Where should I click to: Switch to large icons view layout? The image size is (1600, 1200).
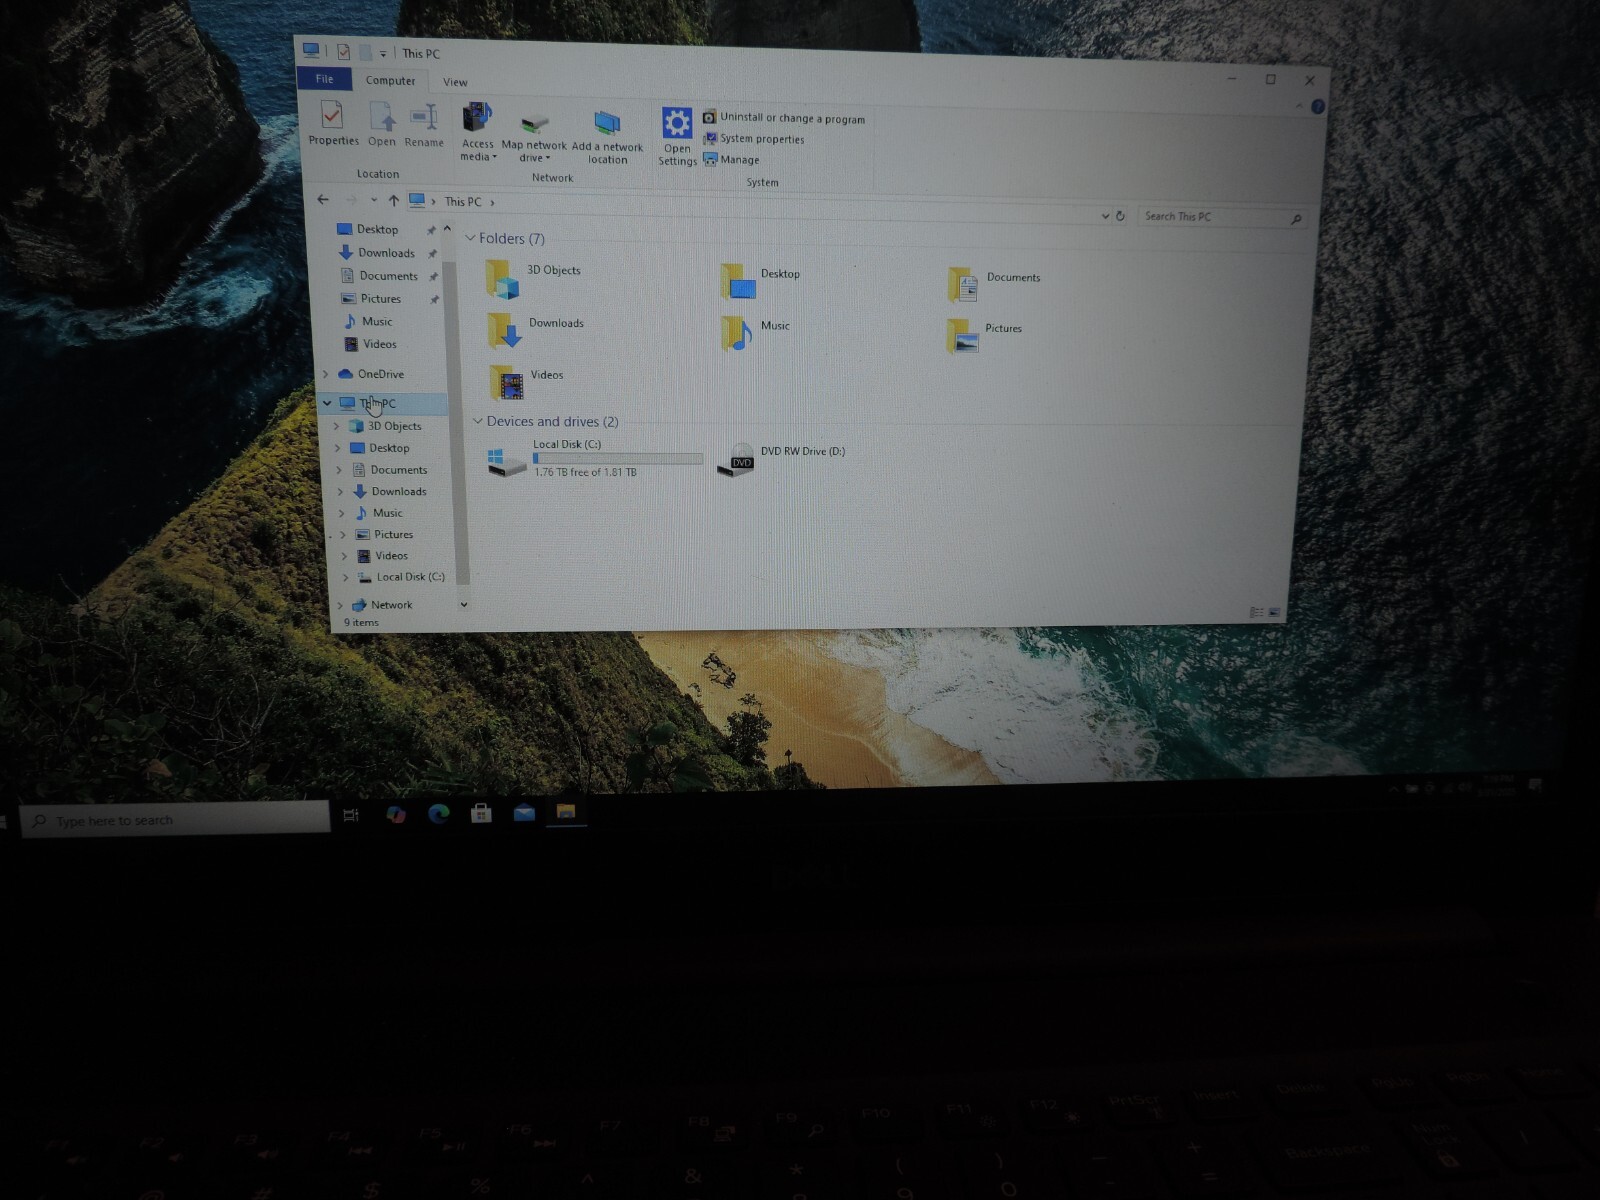tap(1274, 613)
